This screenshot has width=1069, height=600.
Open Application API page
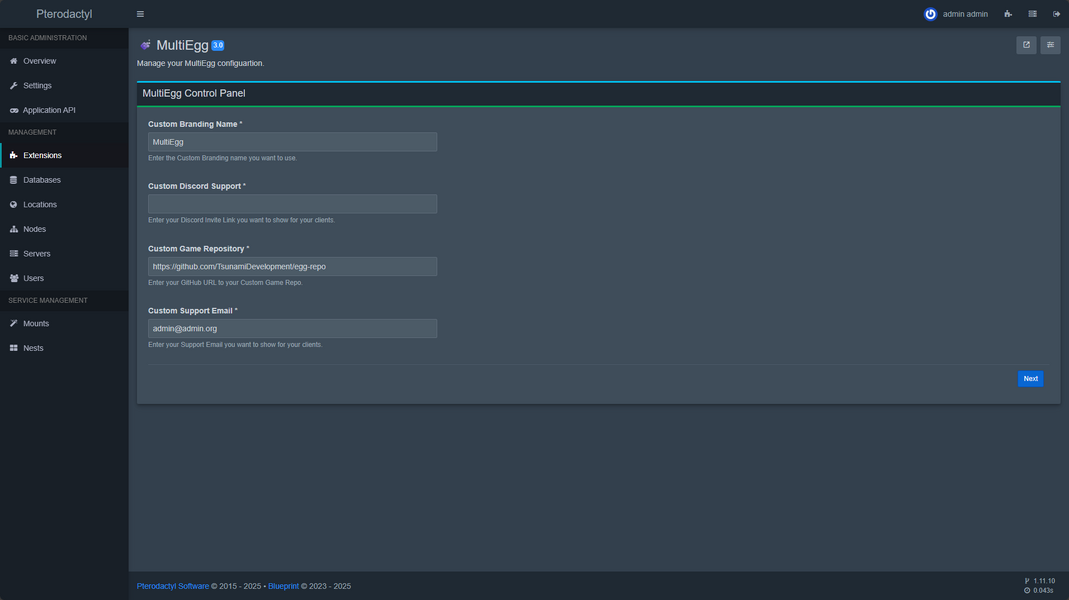click(x=64, y=110)
